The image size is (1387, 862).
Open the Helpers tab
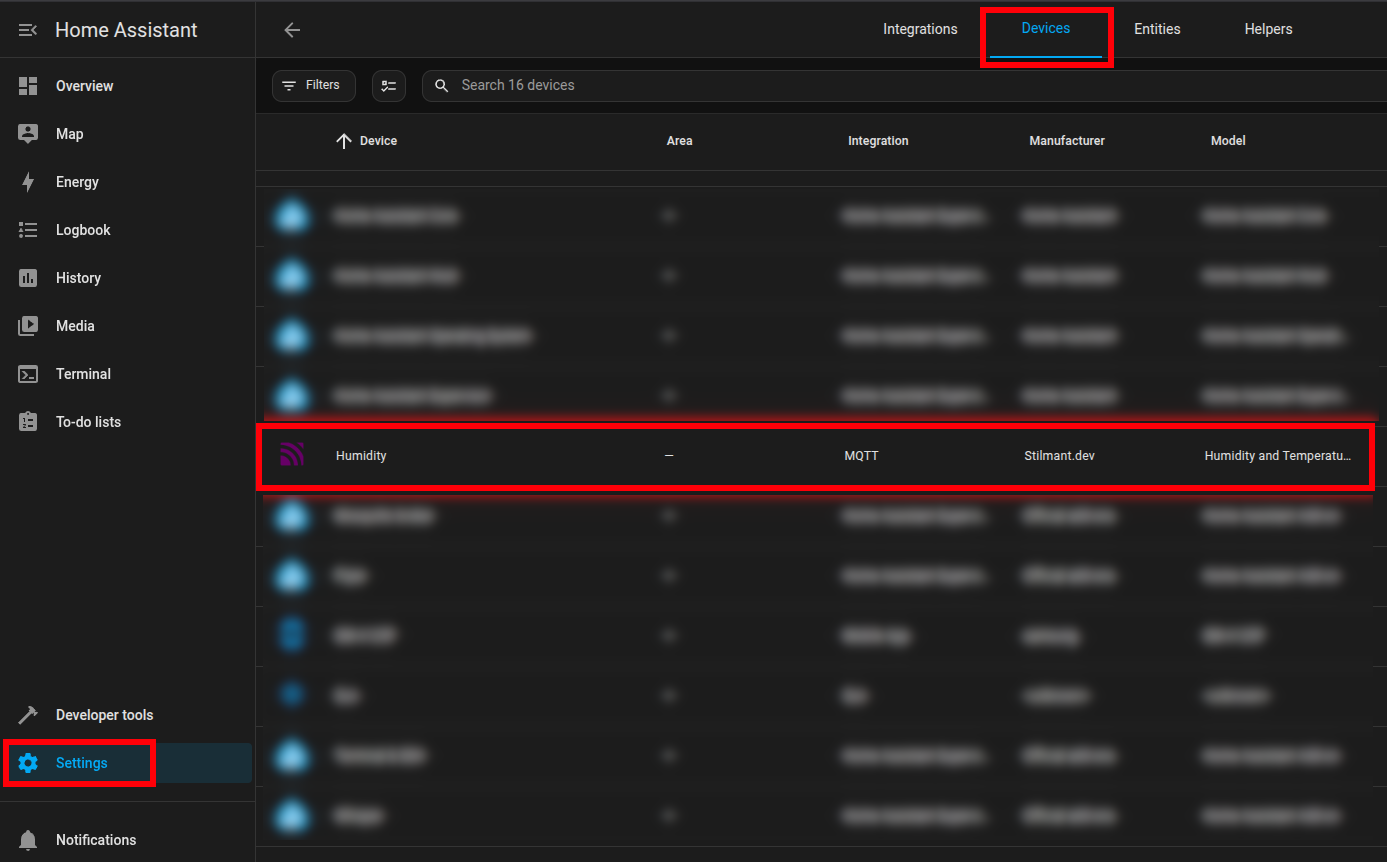(1268, 29)
